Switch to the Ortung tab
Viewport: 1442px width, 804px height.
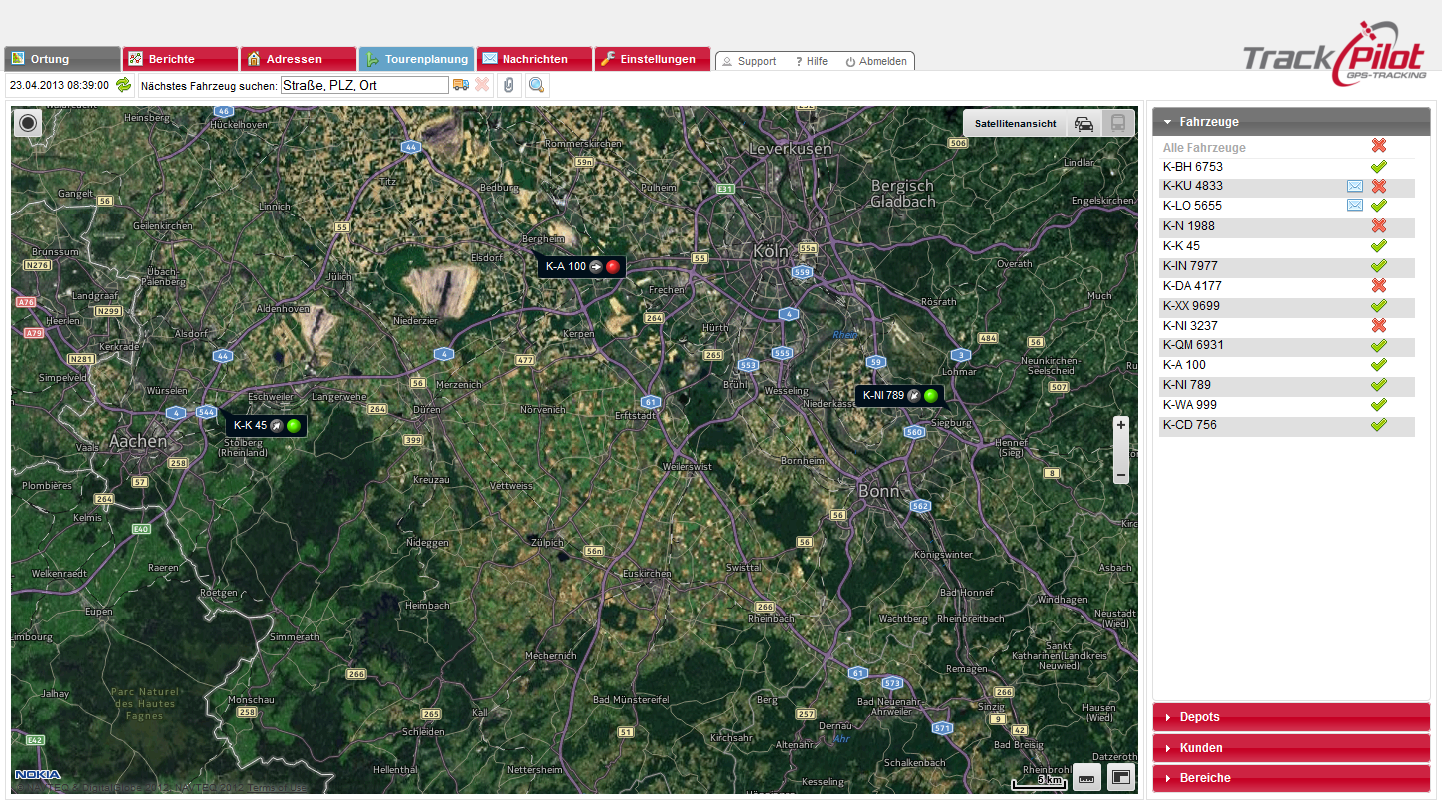pos(62,59)
